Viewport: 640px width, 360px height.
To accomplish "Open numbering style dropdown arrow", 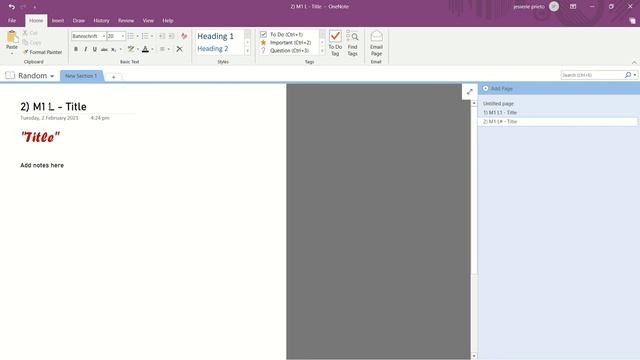I will (x=152, y=36).
